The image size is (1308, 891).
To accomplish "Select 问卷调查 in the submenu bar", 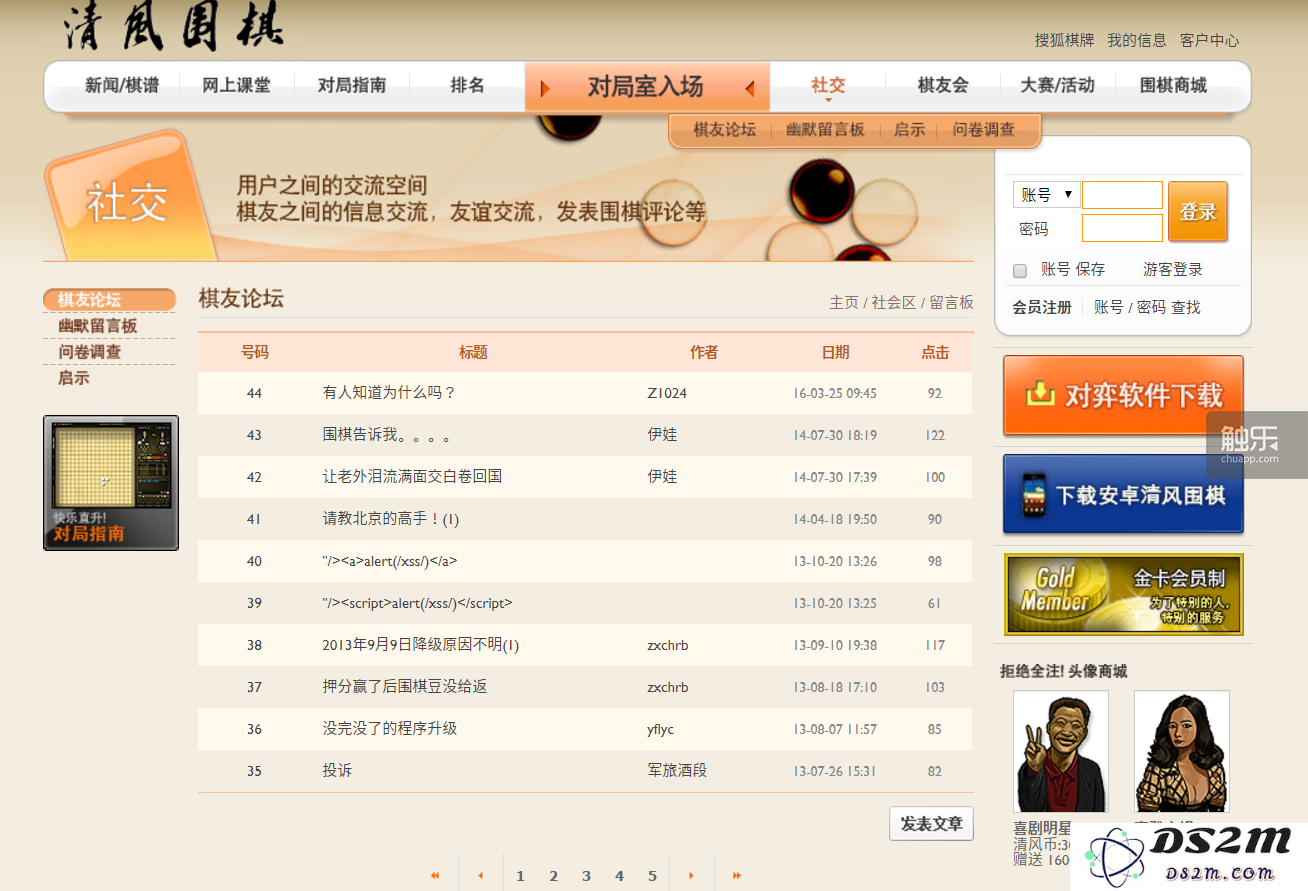I will pyautogui.click(x=983, y=130).
